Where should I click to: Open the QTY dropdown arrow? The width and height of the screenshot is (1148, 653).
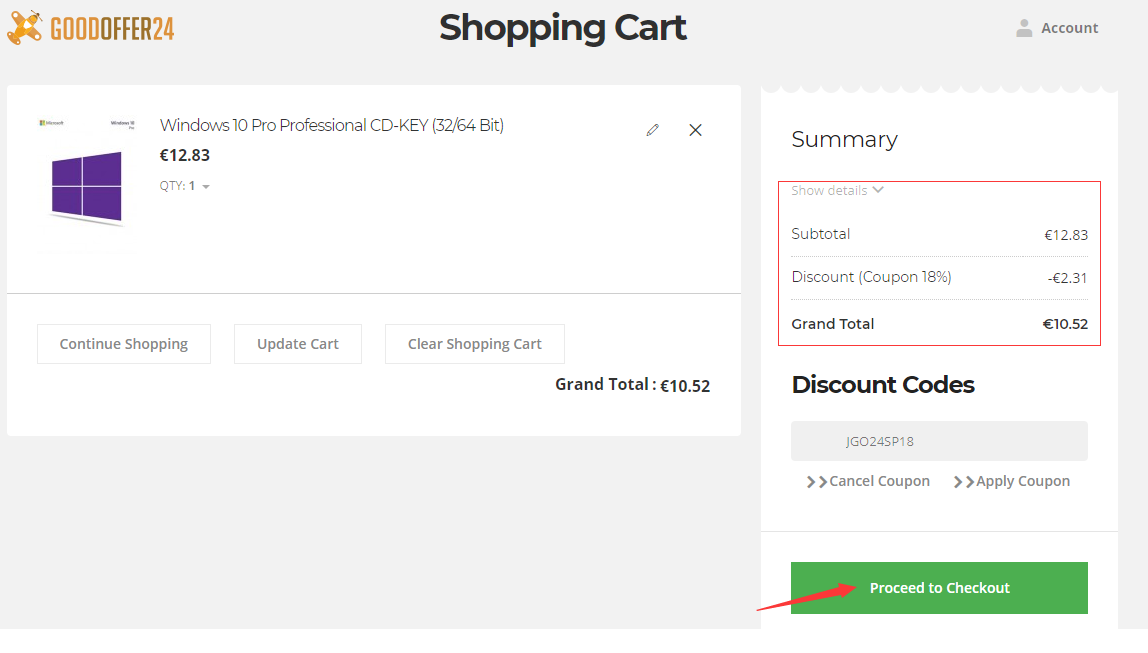pos(206,187)
